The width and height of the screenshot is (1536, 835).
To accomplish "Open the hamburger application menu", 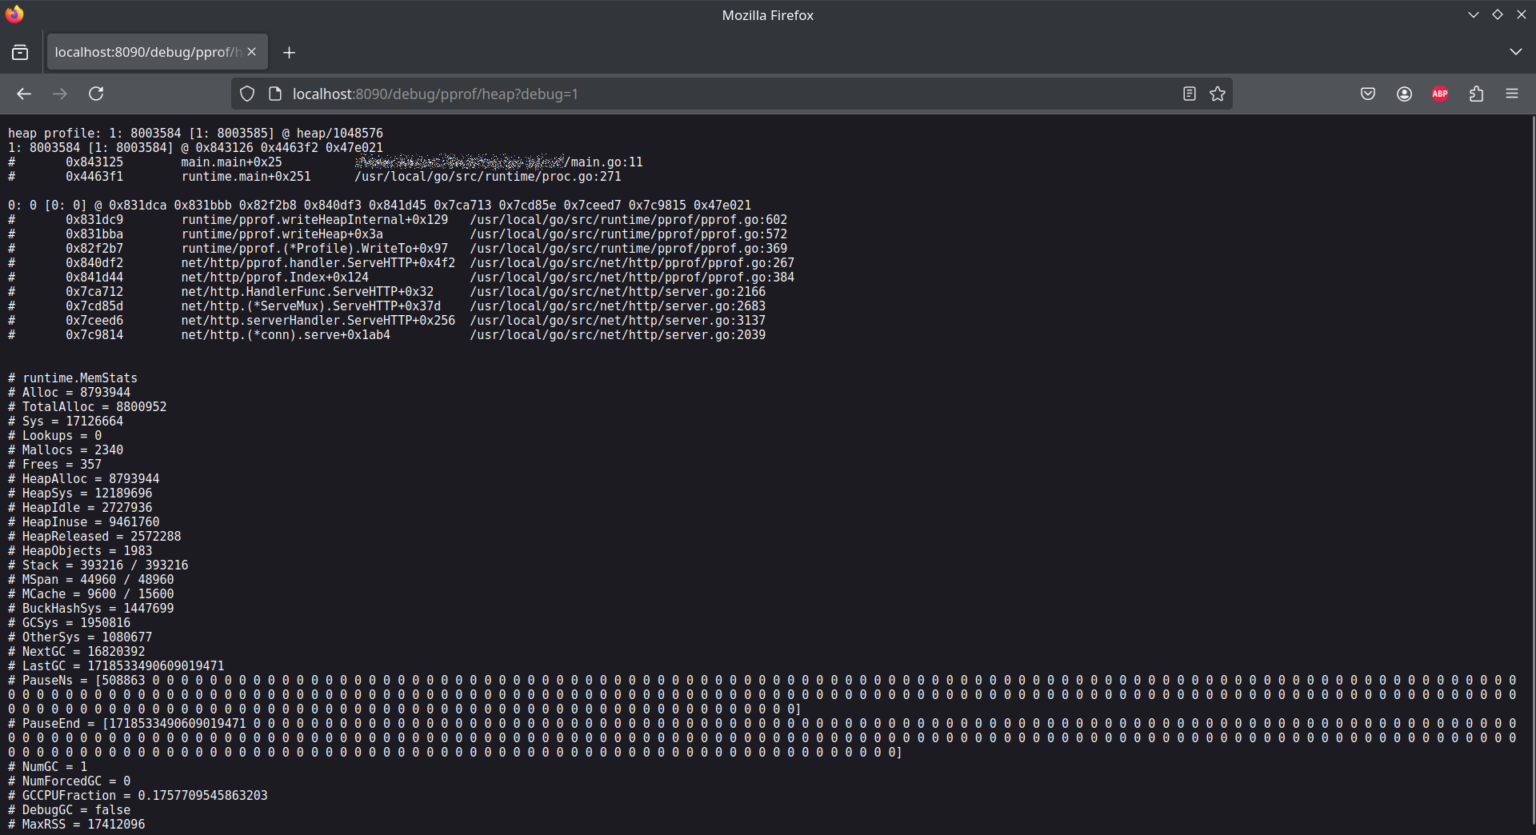I will coord(1512,93).
